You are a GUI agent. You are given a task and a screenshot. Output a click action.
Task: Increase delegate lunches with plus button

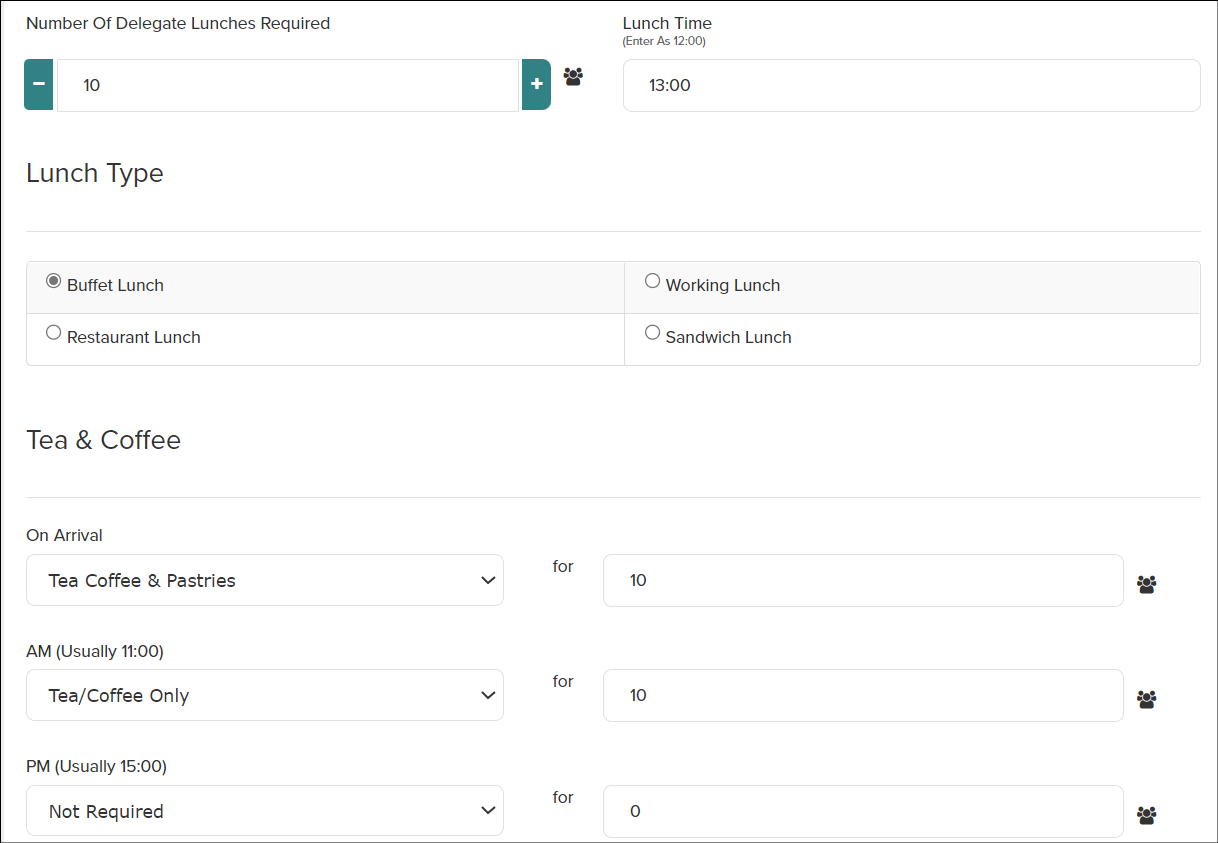(536, 85)
